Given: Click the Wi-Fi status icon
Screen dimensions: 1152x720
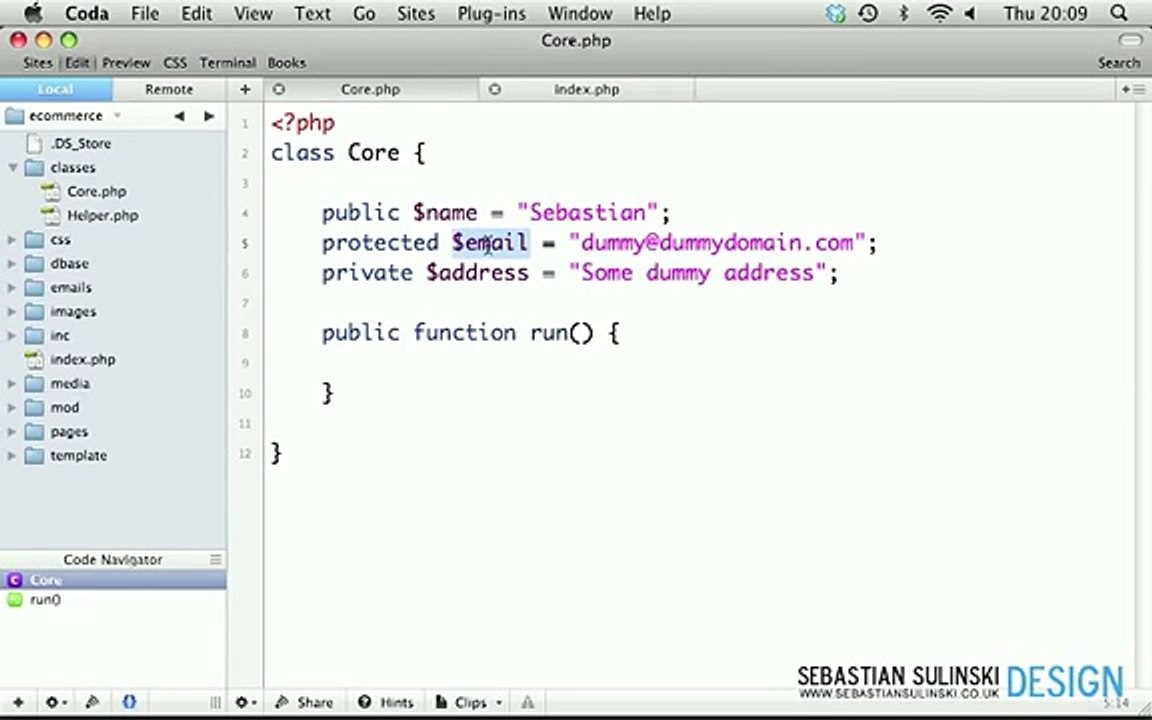Looking at the screenshot, I should coord(940,13).
